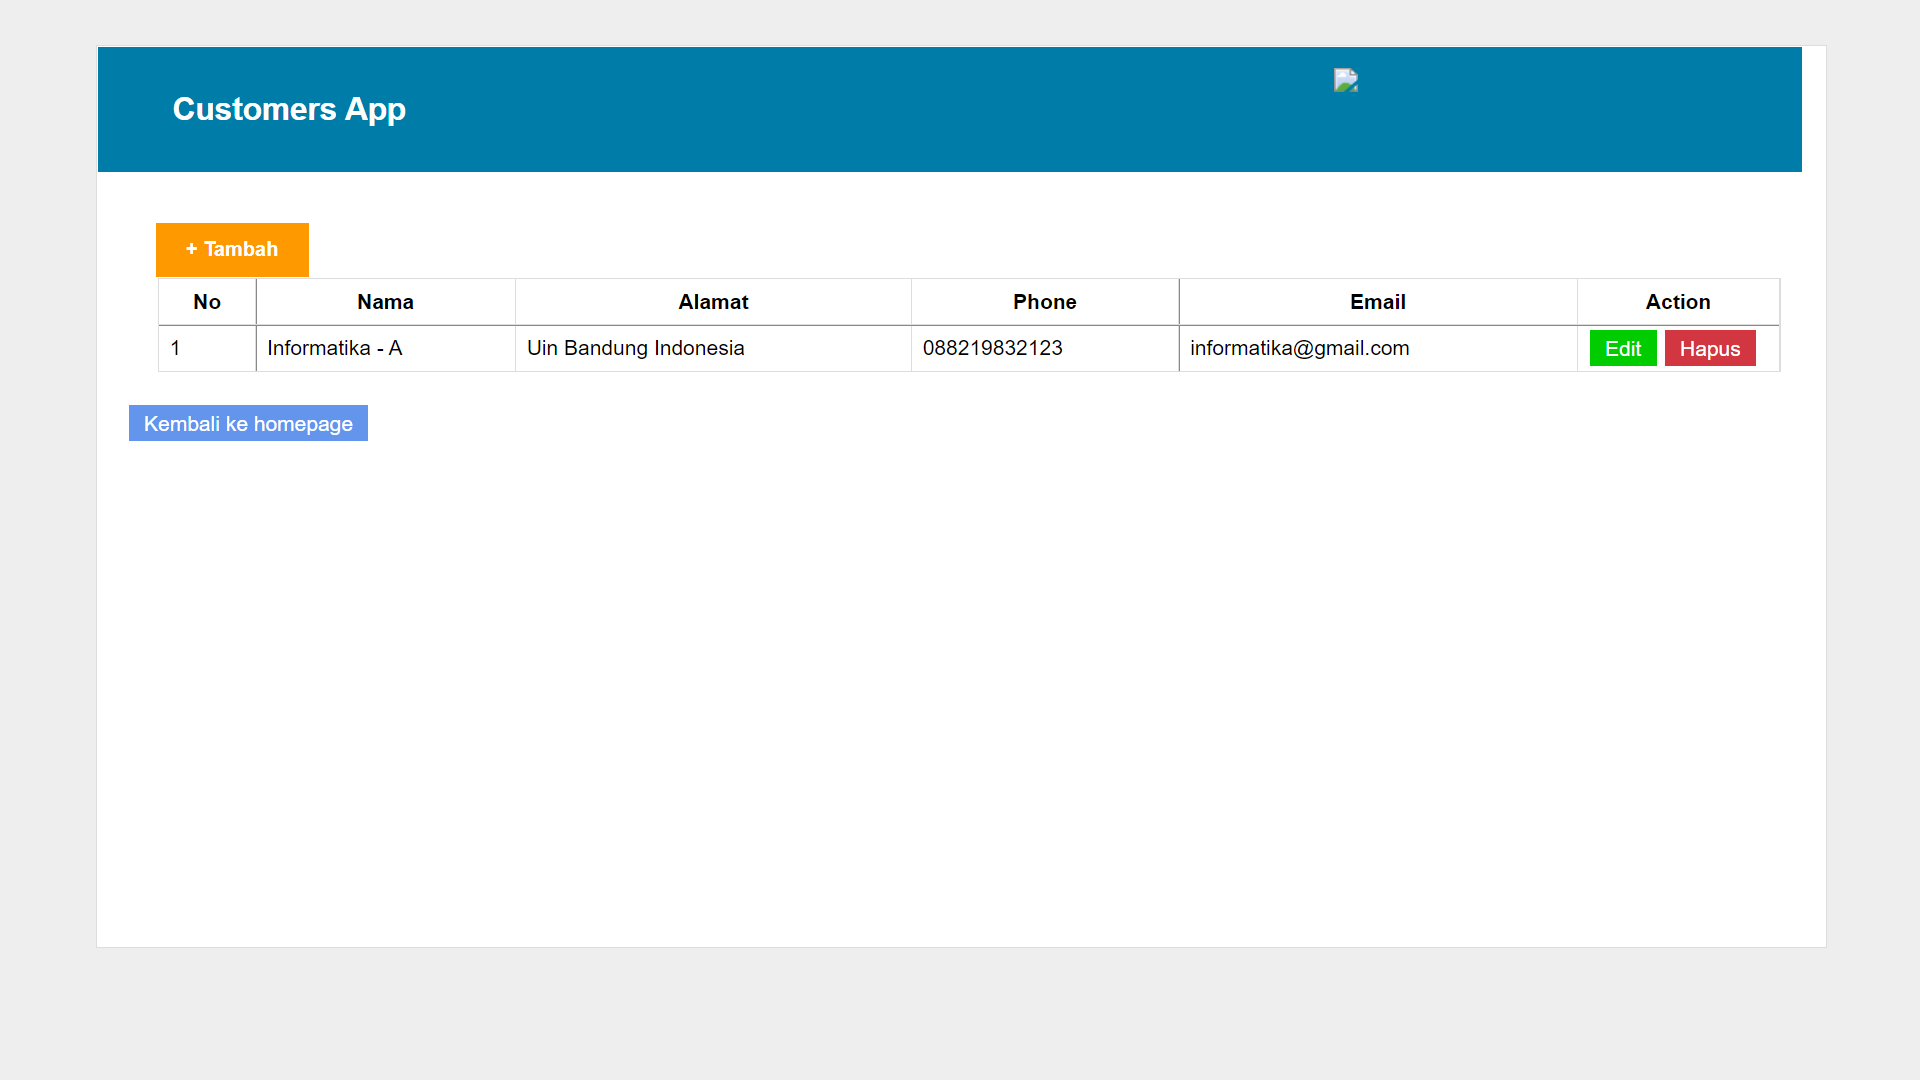Screen dimensions: 1920x1080
Task: Click the Alamat column header
Action: pos(713,302)
